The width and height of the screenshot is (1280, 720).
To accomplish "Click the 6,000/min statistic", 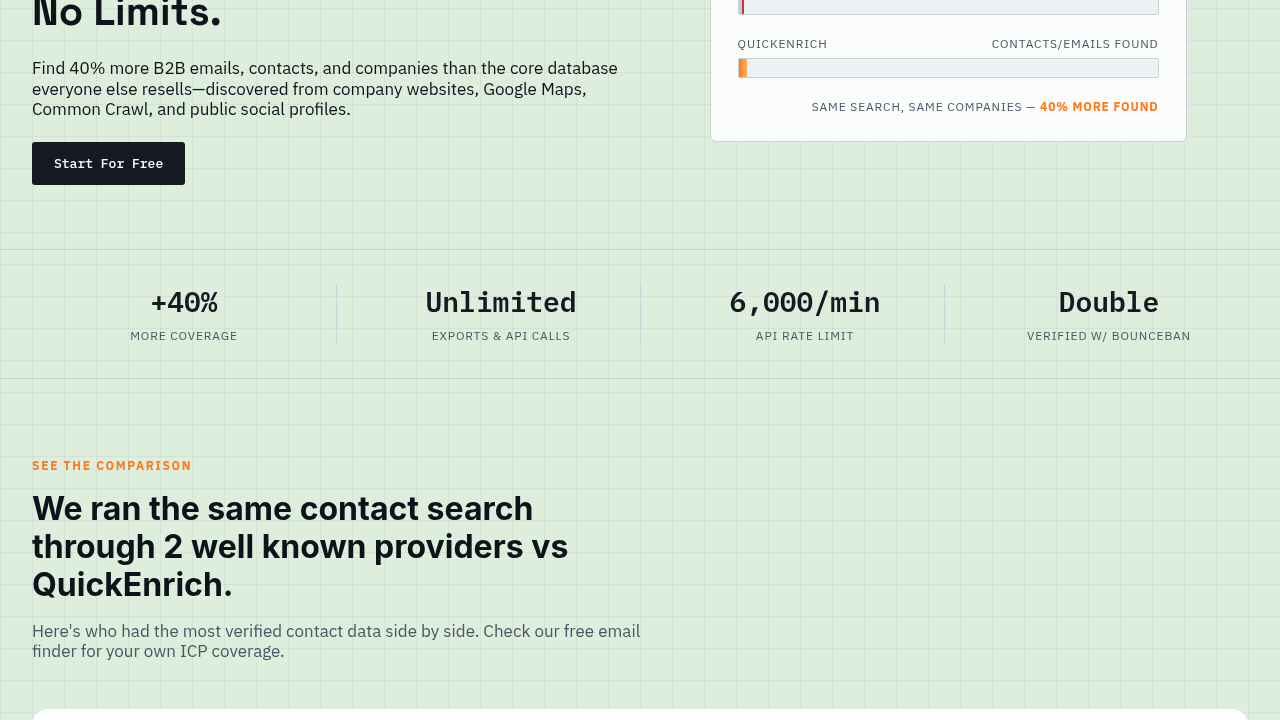I will click(x=805, y=302).
